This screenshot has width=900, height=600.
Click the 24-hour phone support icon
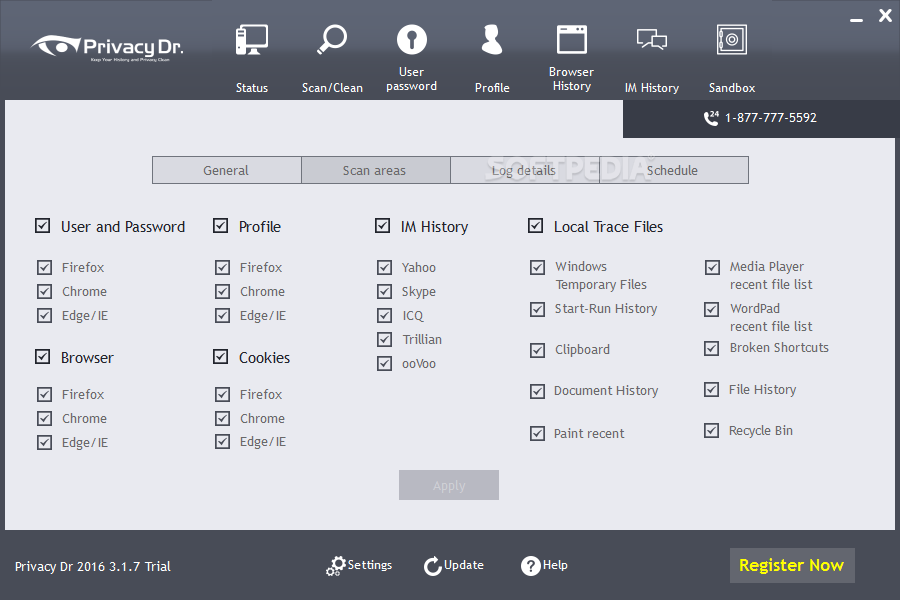coord(711,118)
